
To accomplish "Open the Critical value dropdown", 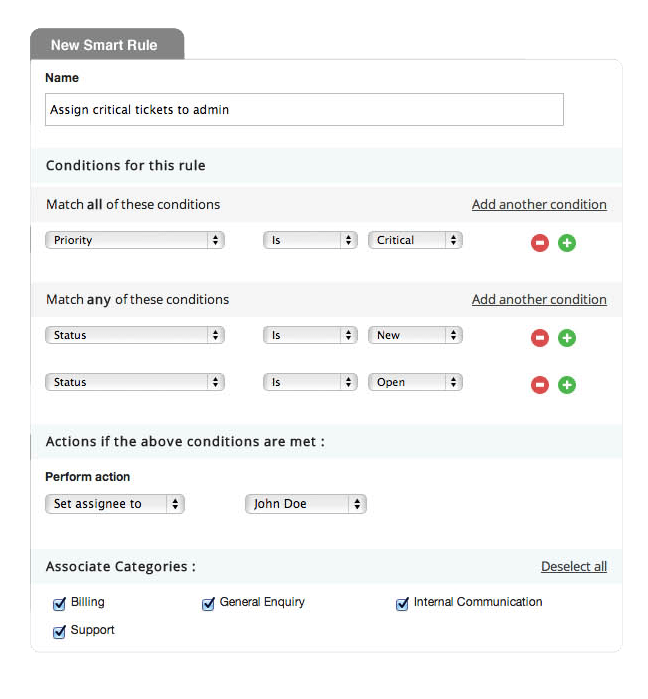I will click(x=415, y=240).
